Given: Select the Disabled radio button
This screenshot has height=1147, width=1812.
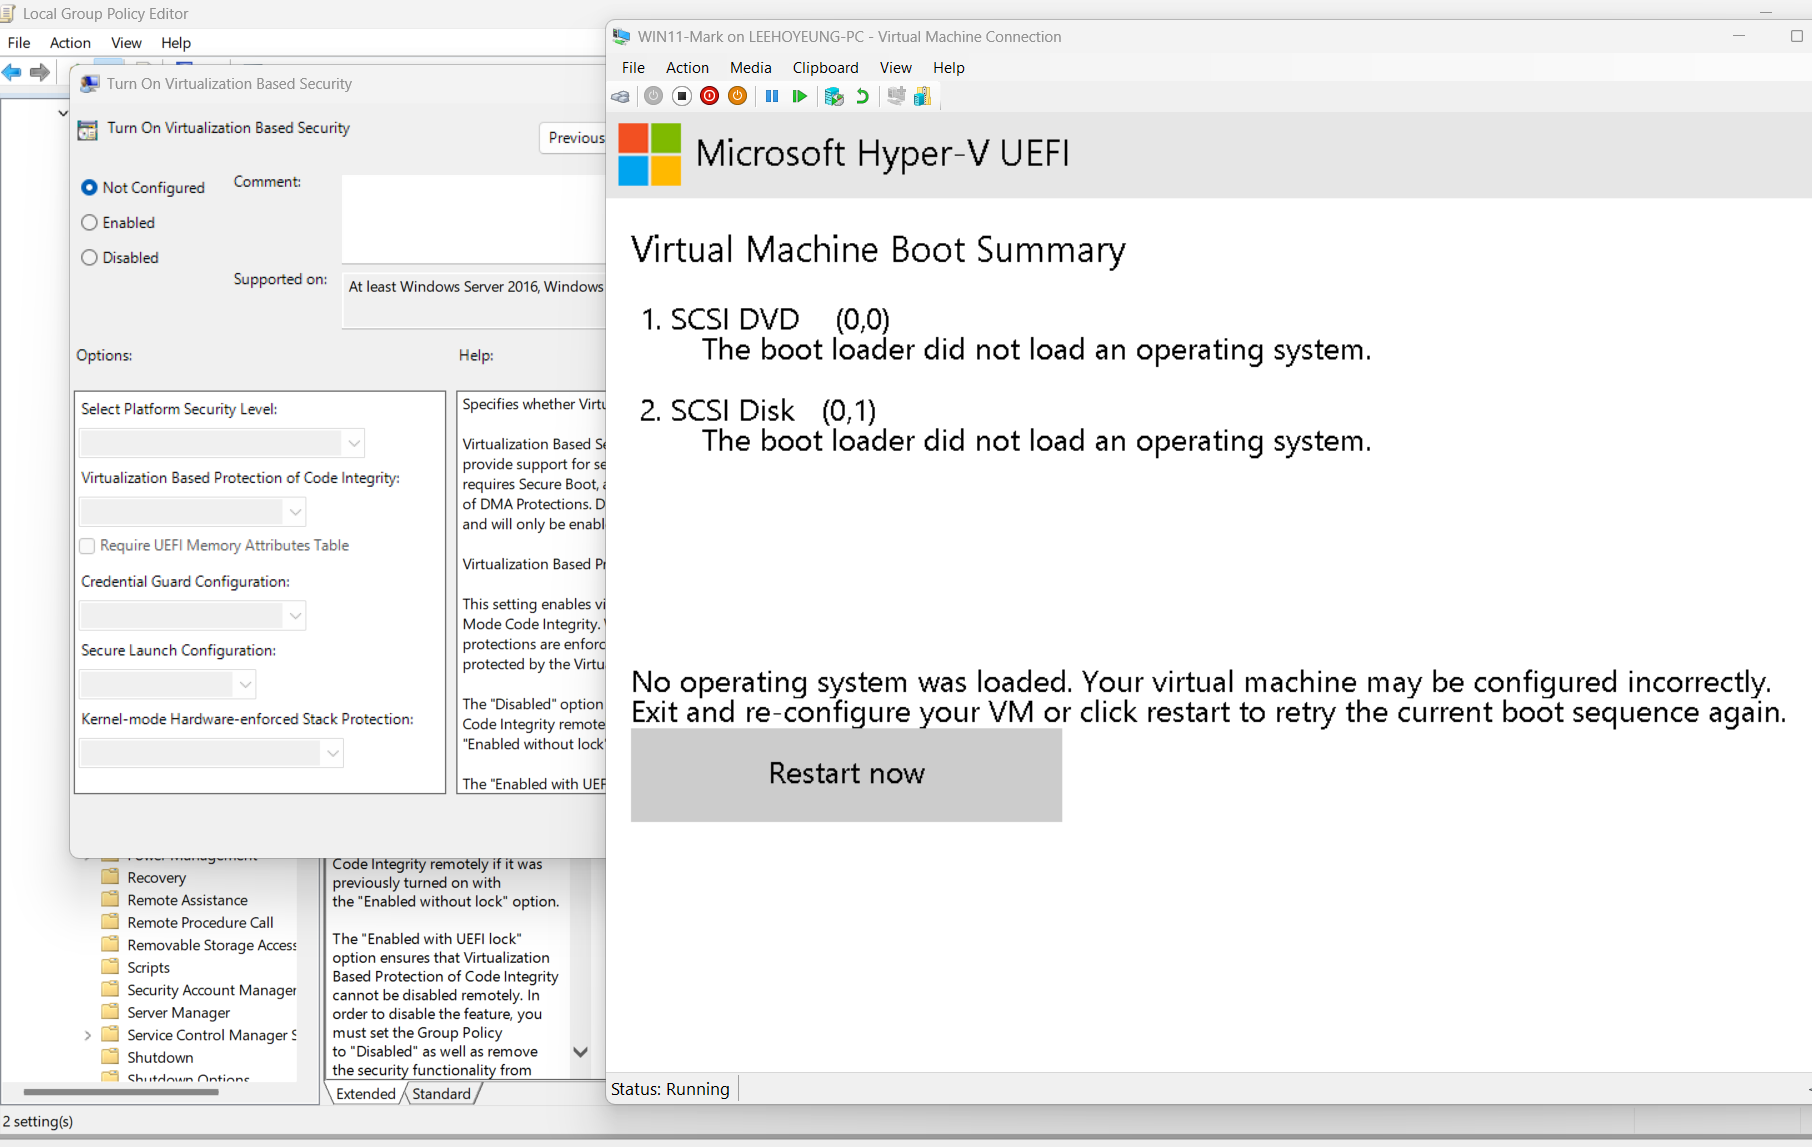Looking at the screenshot, I should pyautogui.click(x=89, y=257).
